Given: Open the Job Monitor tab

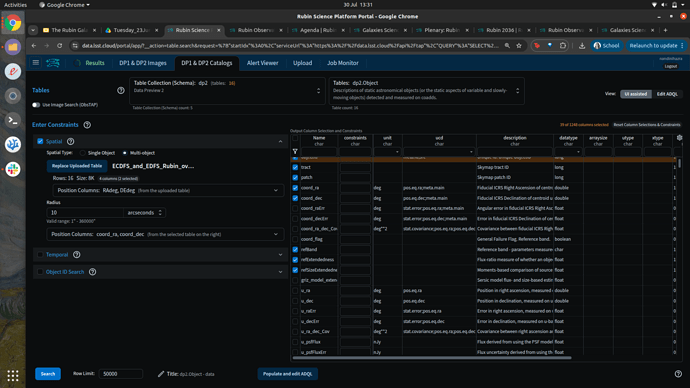Looking at the screenshot, I should 342,63.
